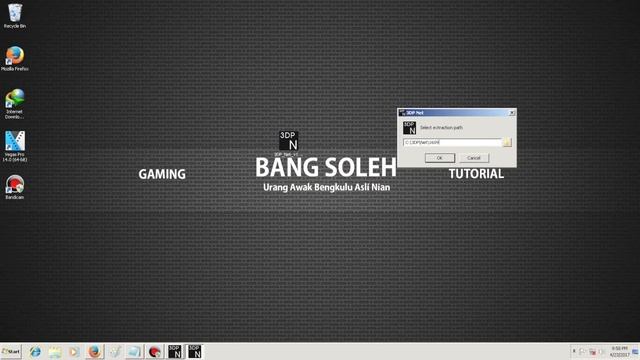Open the Recycle Bin desktop icon
Image resolution: width=640 pixels, height=360 pixels.
(15, 16)
